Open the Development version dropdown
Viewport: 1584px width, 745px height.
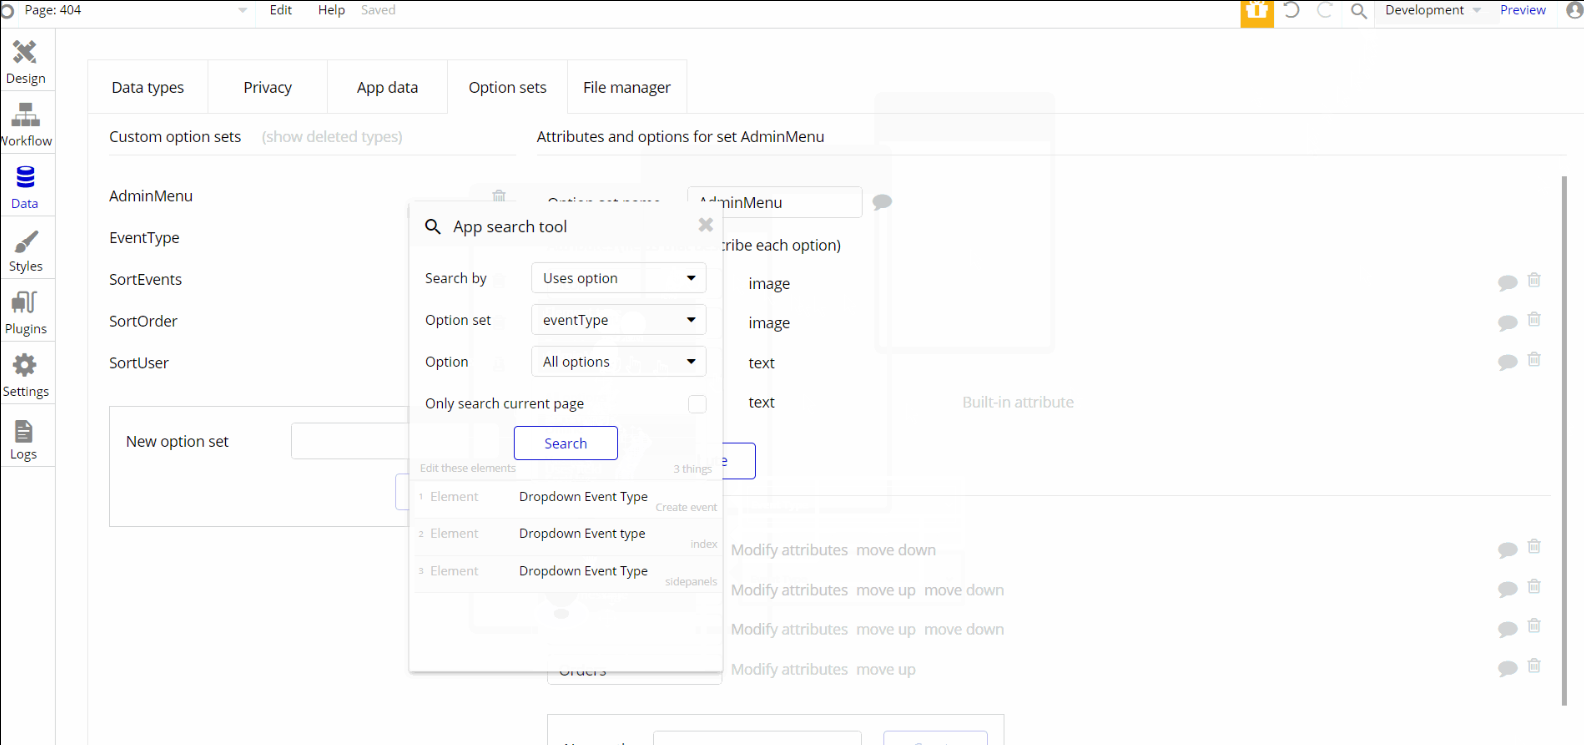tap(1433, 10)
